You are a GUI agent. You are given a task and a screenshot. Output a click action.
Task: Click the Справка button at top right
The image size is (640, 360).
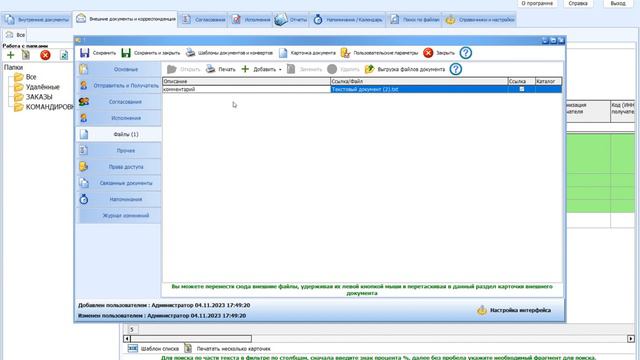coord(578,3)
